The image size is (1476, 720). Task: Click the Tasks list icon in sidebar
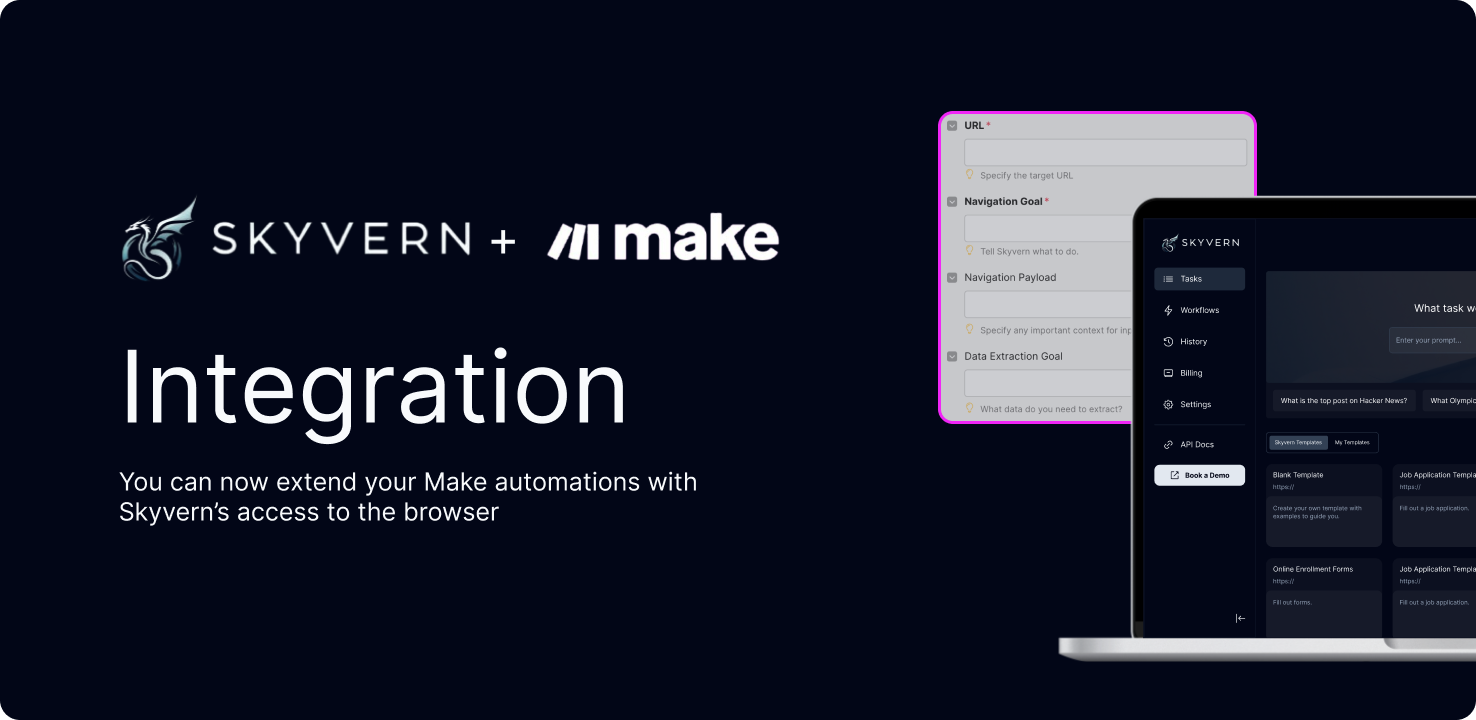click(x=1168, y=279)
